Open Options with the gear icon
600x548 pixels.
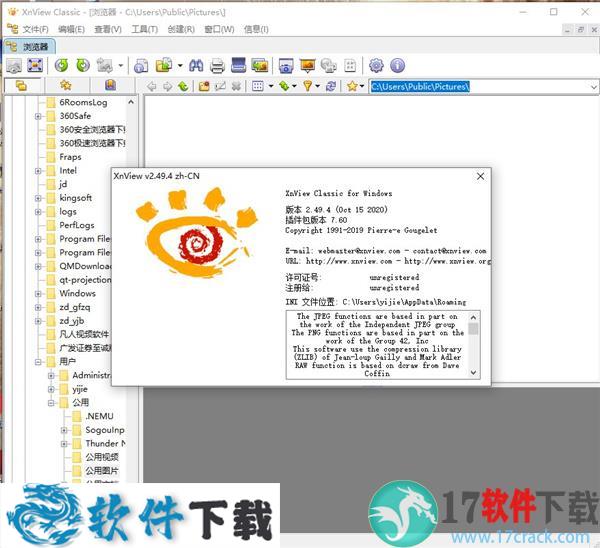(376, 65)
